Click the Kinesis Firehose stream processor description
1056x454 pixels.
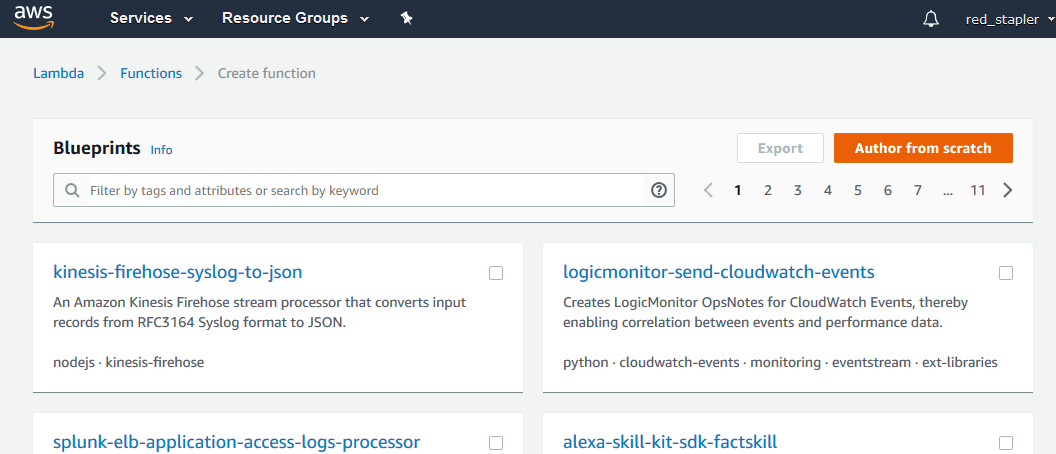tap(259, 313)
